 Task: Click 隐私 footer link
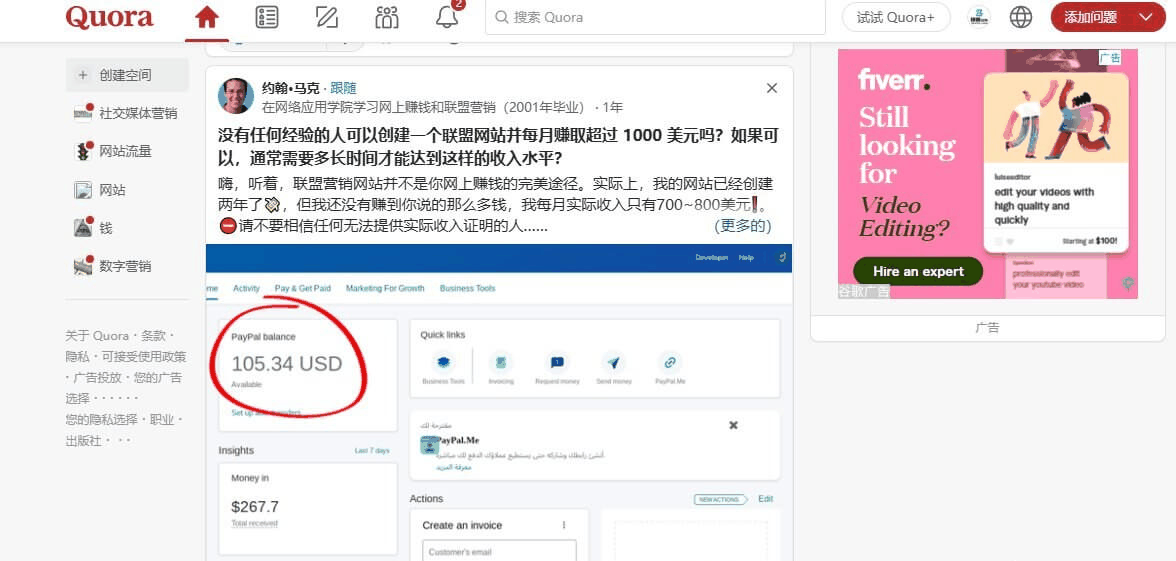[77, 356]
